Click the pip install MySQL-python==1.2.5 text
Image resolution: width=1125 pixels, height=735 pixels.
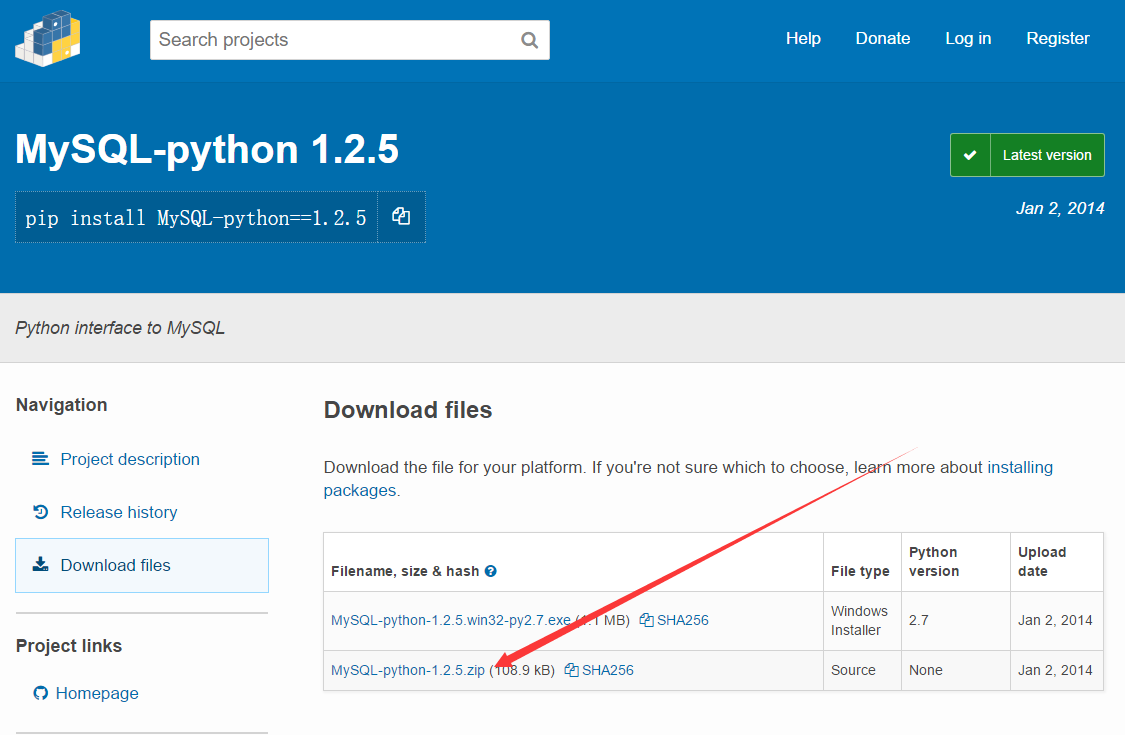196,217
